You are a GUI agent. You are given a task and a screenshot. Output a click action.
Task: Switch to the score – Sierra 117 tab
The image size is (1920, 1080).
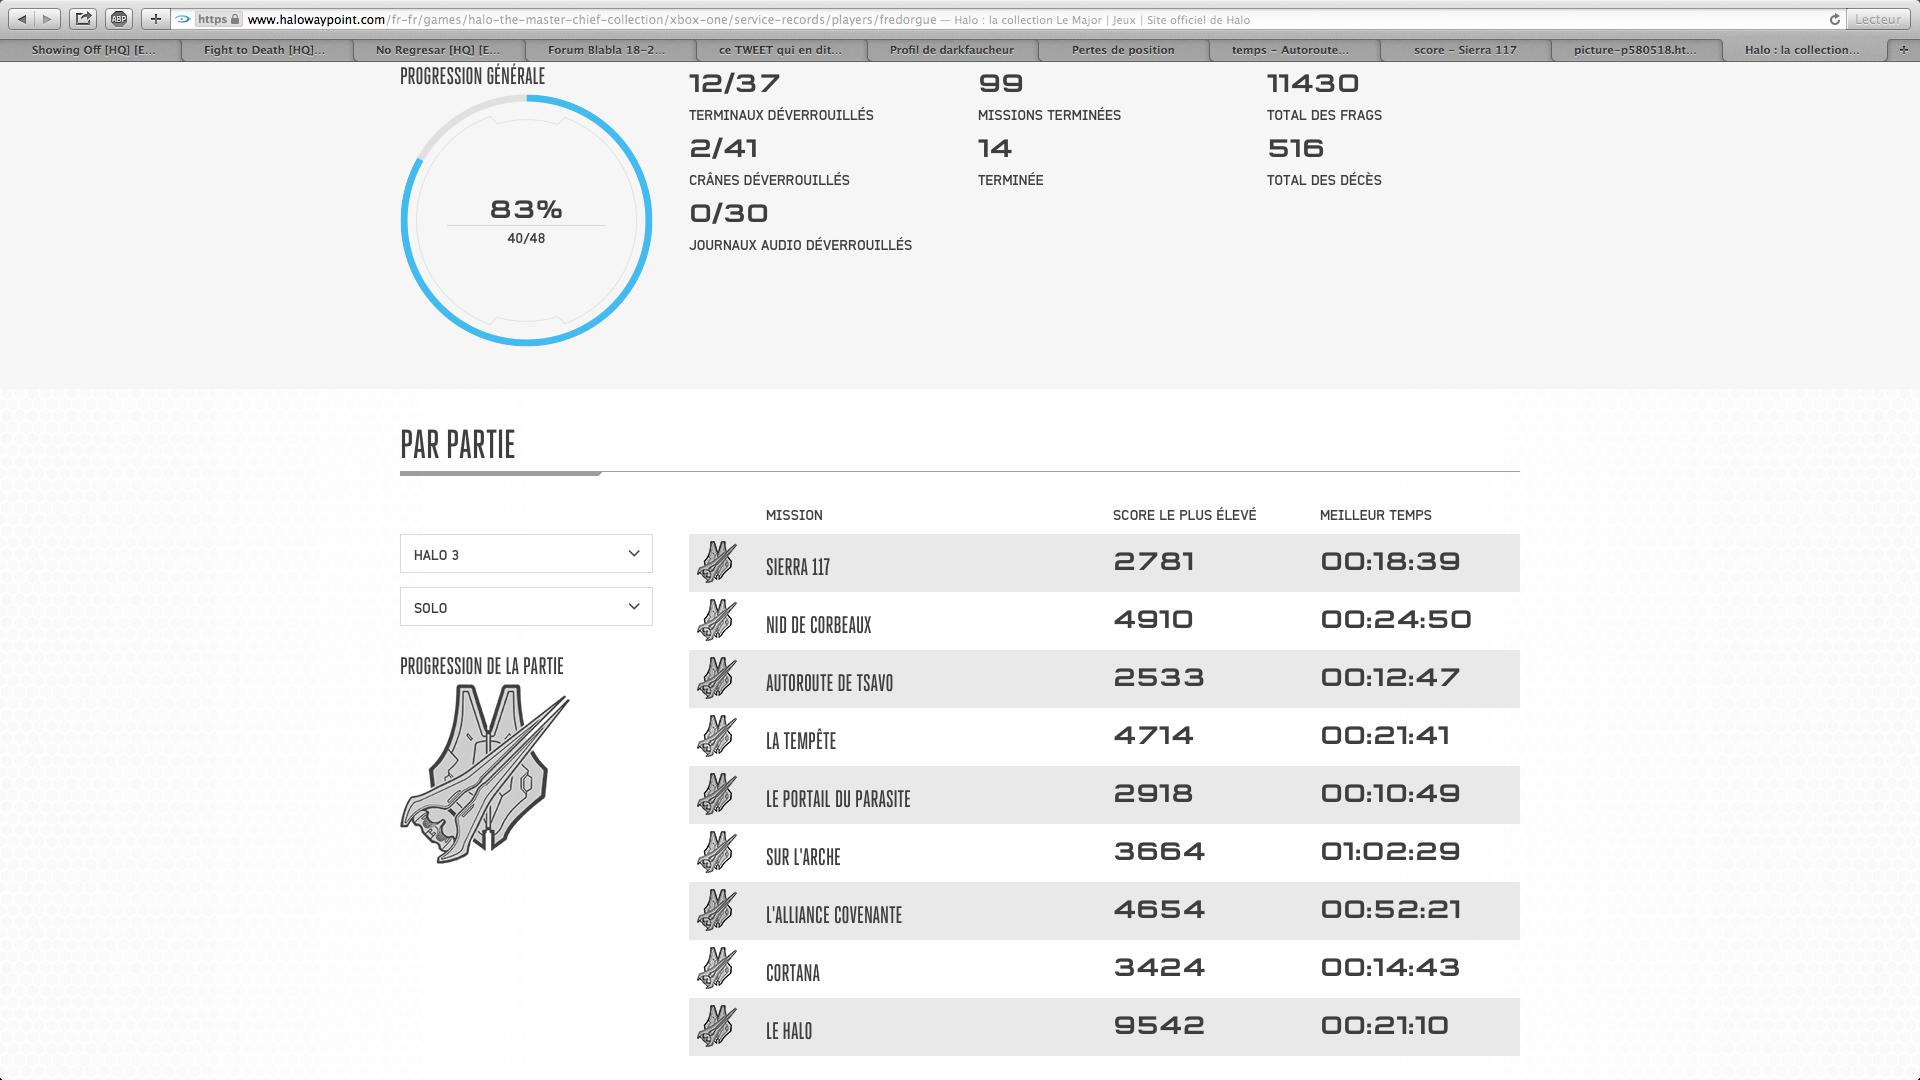(1465, 49)
